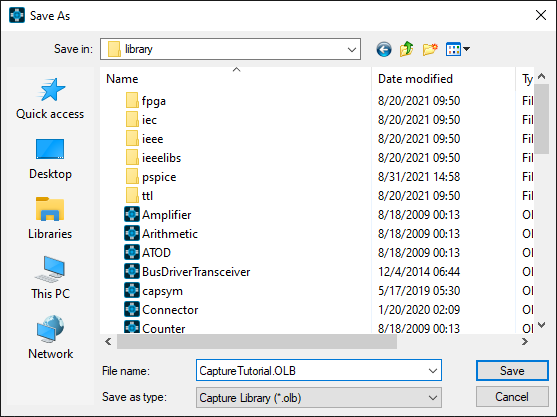This screenshot has height=417, width=557.
Task: Click the date '1/20/2020 02:09'
Action: click(x=419, y=310)
